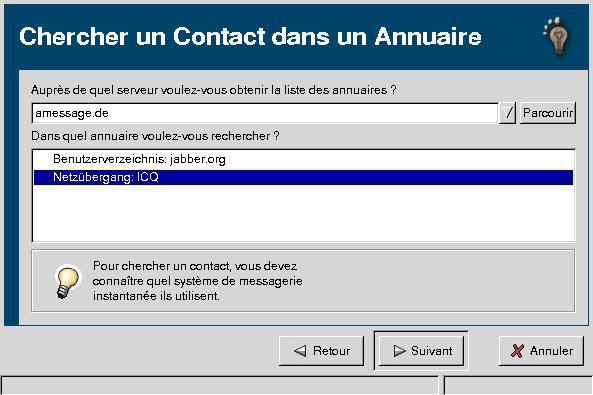
Task: Click the lightbulb icon in the header
Action: (x=557, y=36)
